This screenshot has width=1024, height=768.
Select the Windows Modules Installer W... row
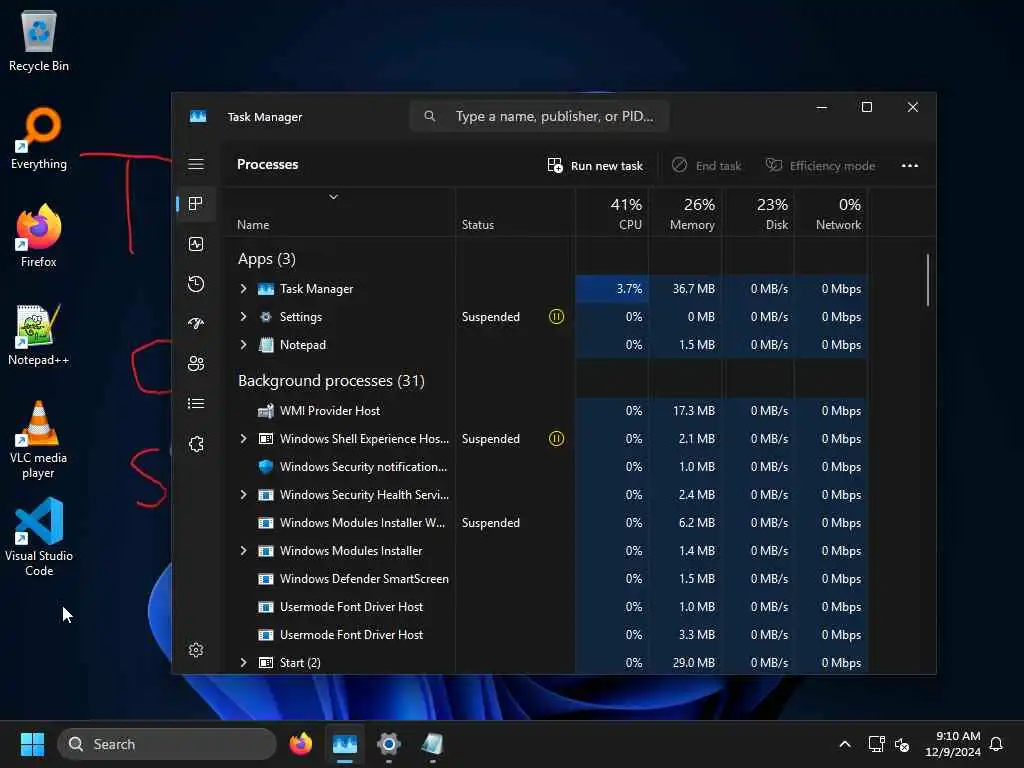tap(547, 523)
